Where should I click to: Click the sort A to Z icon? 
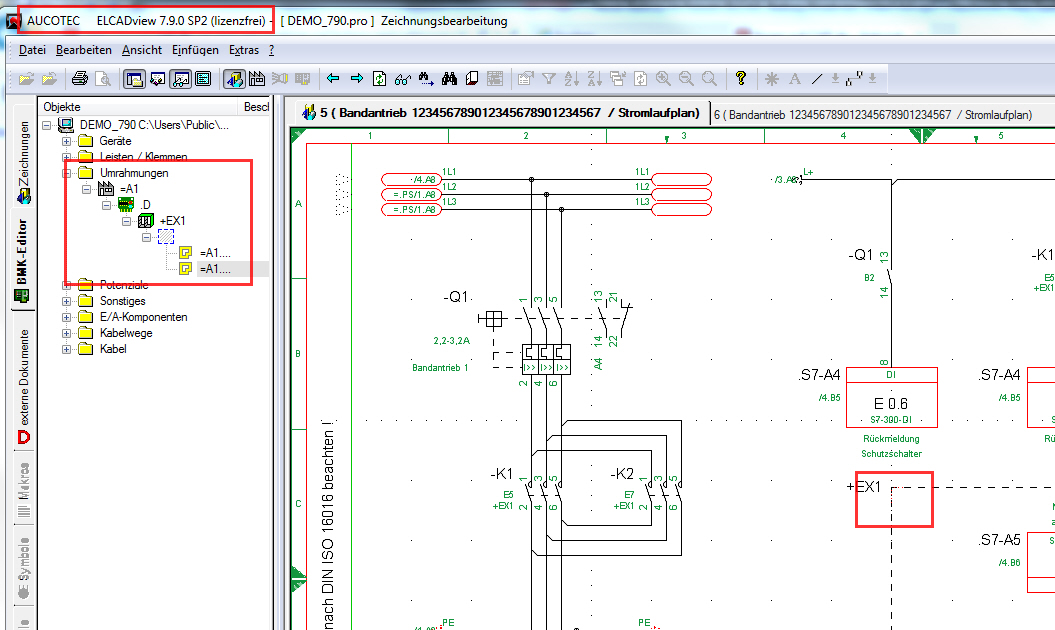572,79
